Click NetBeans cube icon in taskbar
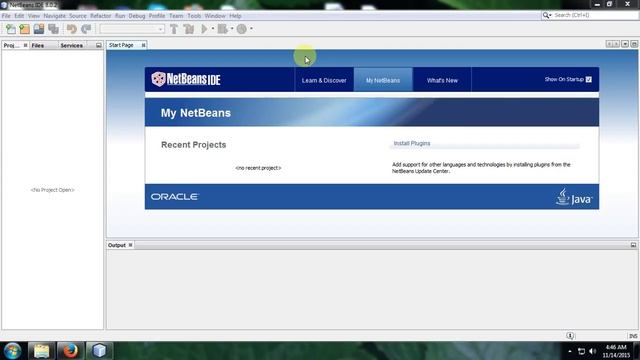 point(99,351)
